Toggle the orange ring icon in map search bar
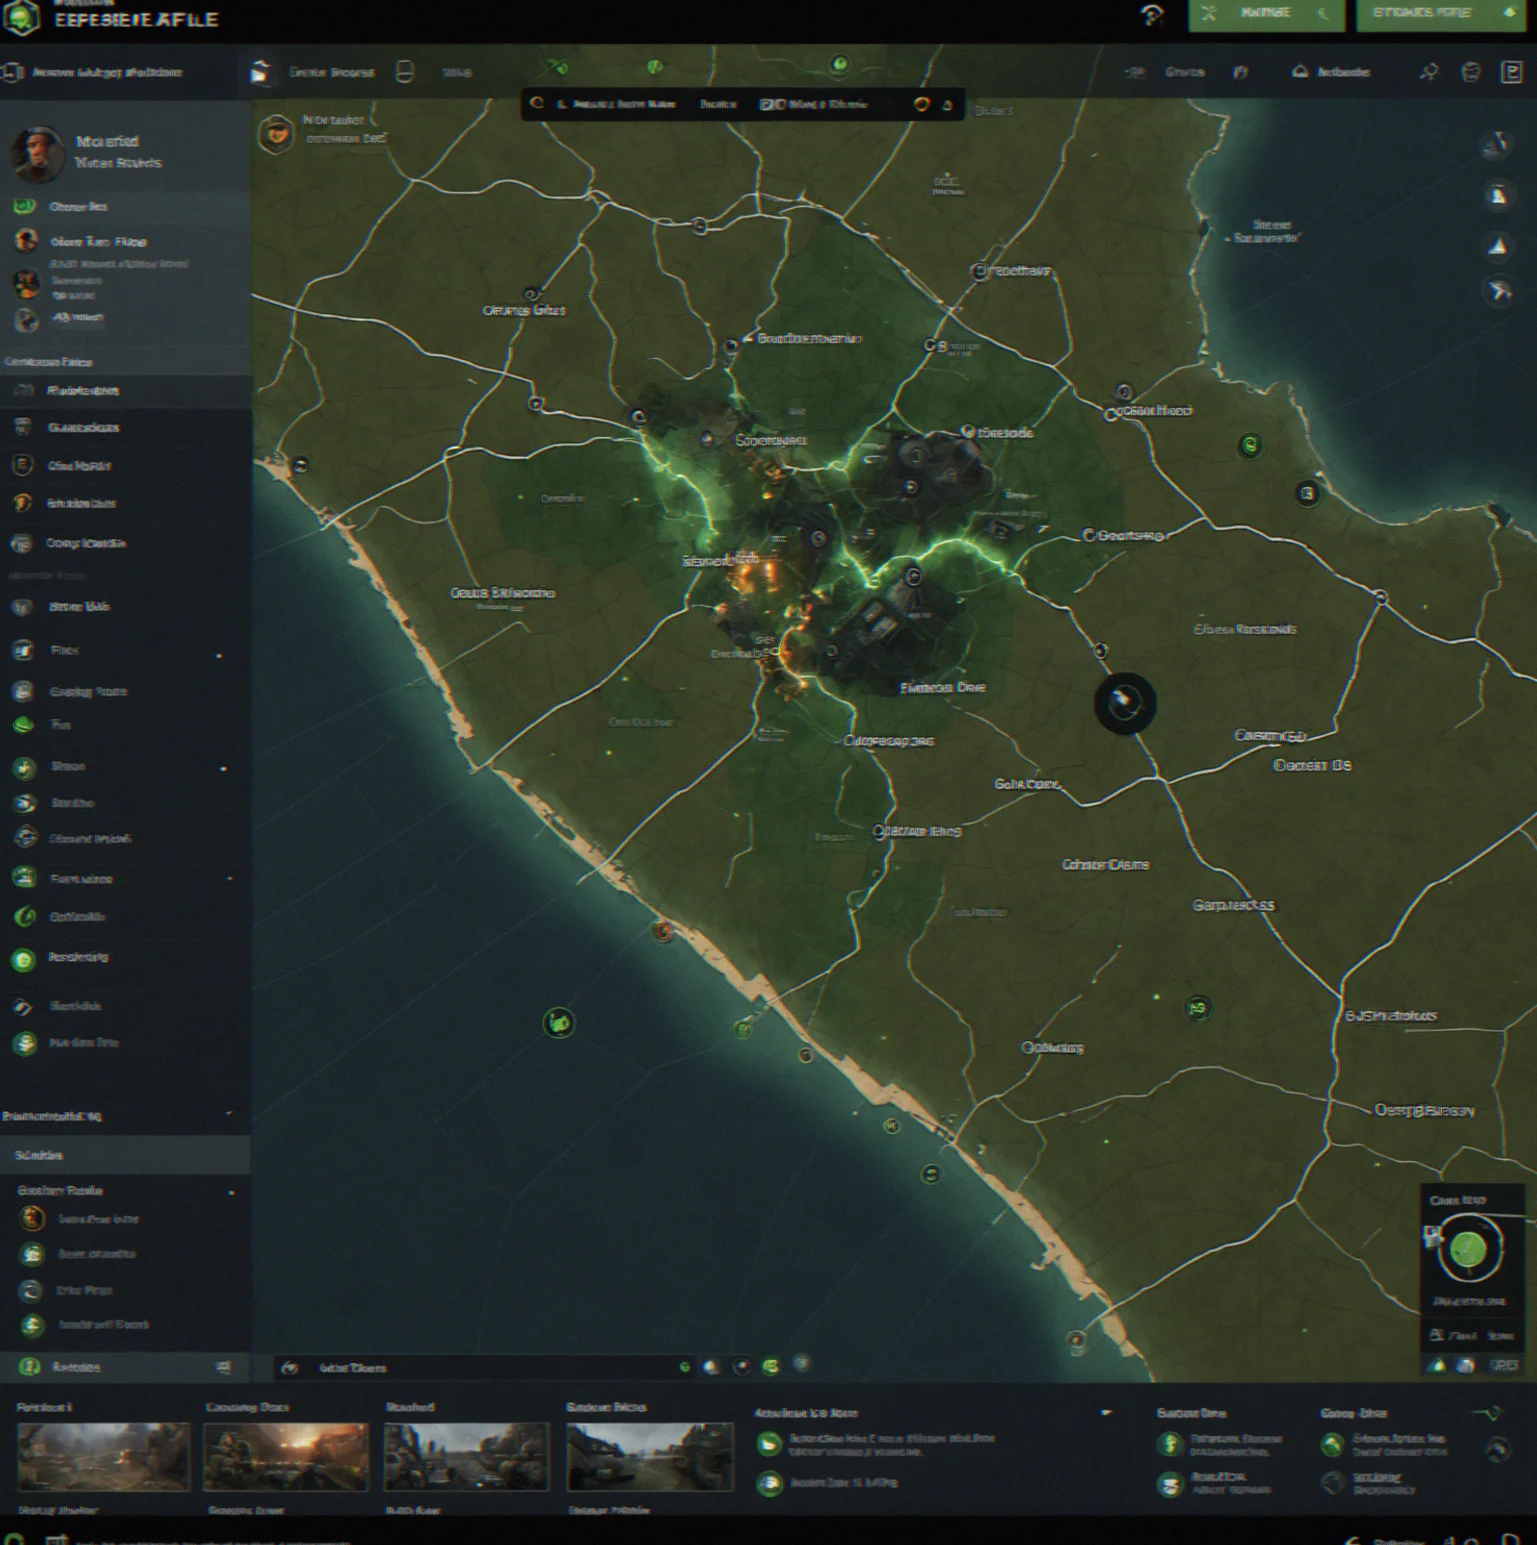This screenshot has width=1537, height=1545. pyautogui.click(x=921, y=104)
